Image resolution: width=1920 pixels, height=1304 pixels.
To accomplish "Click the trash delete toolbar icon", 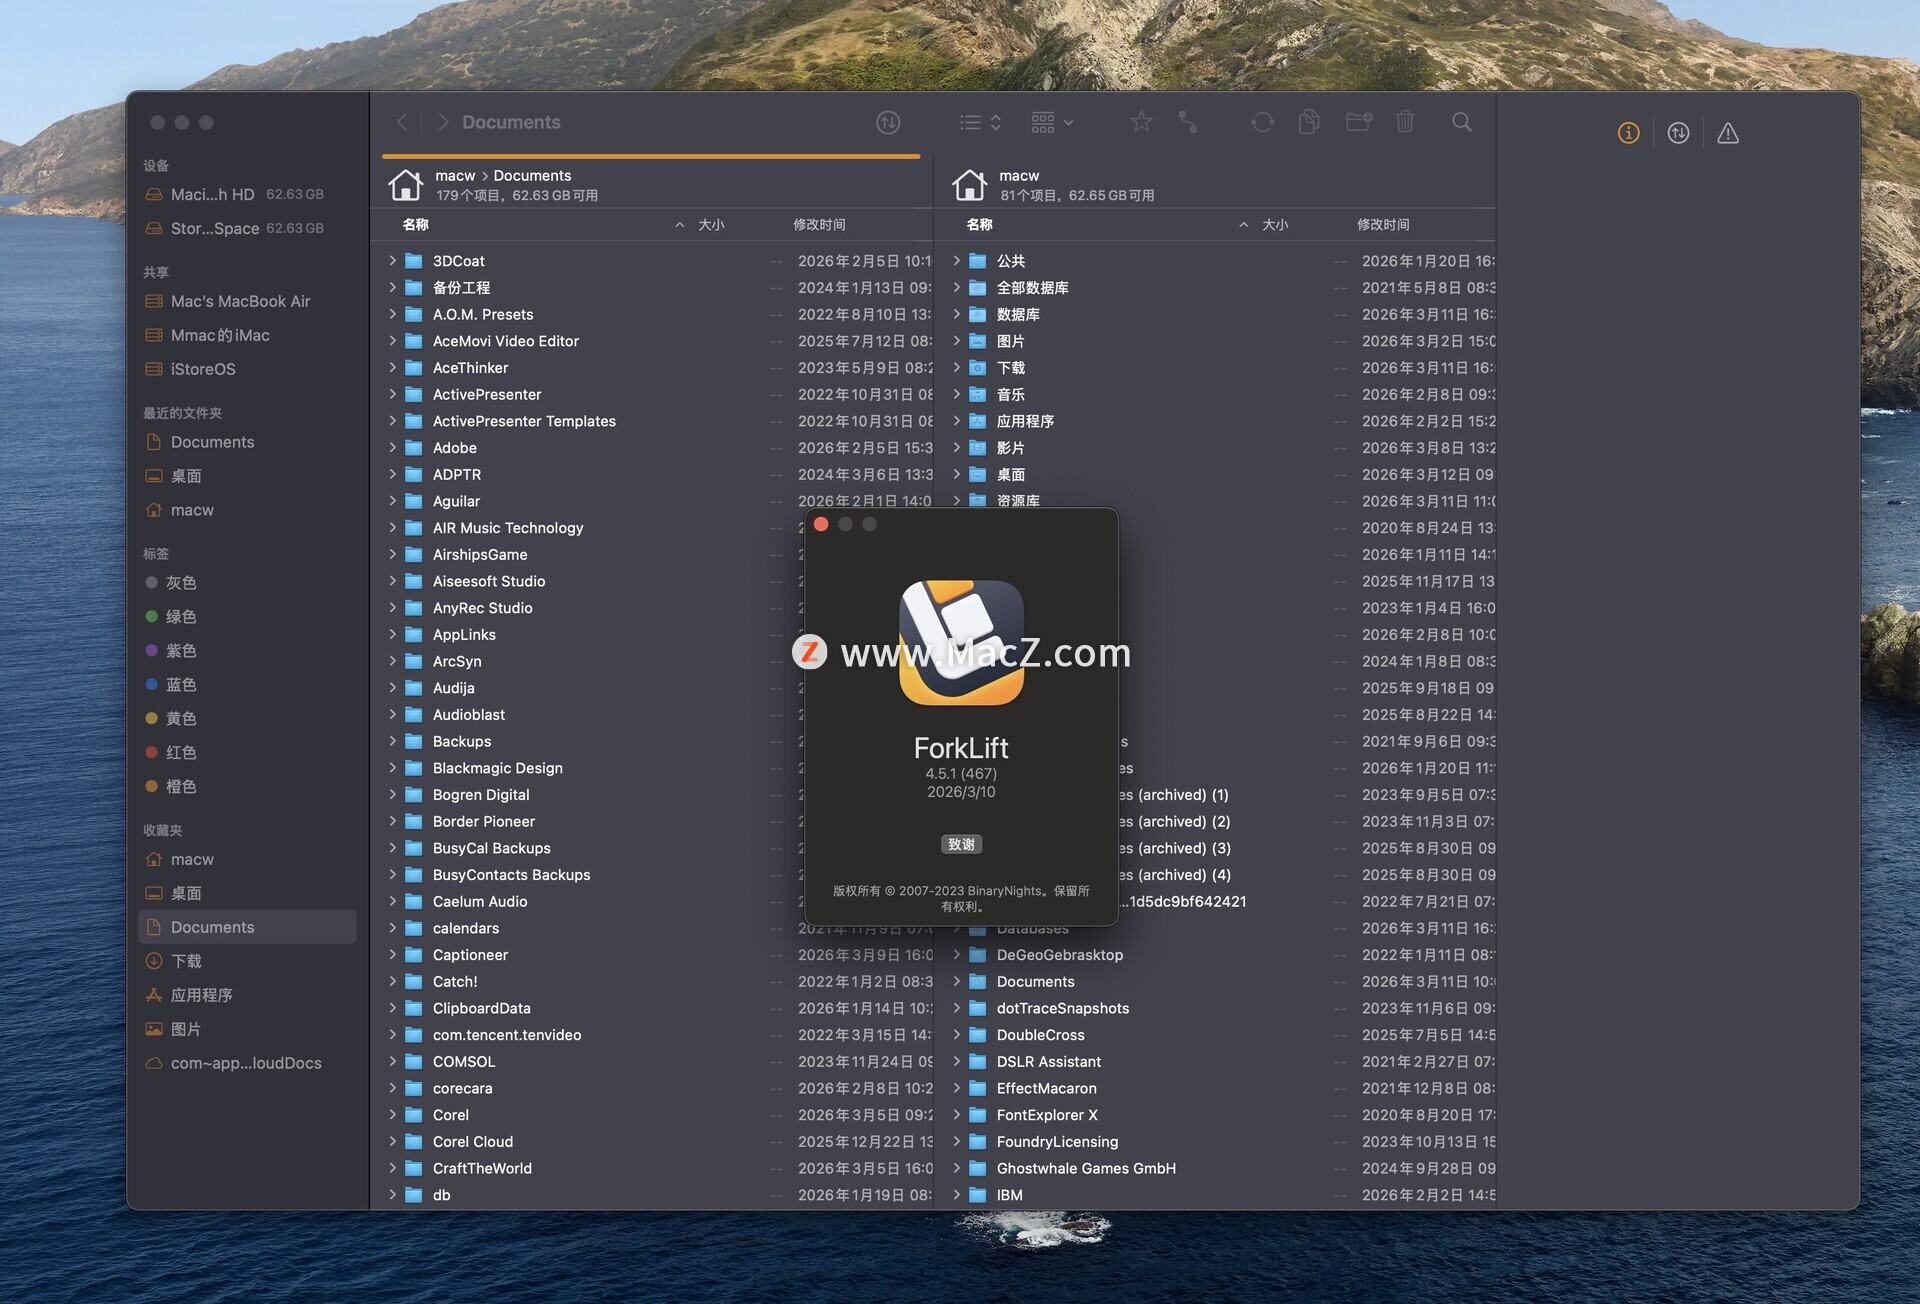I will click(1405, 122).
